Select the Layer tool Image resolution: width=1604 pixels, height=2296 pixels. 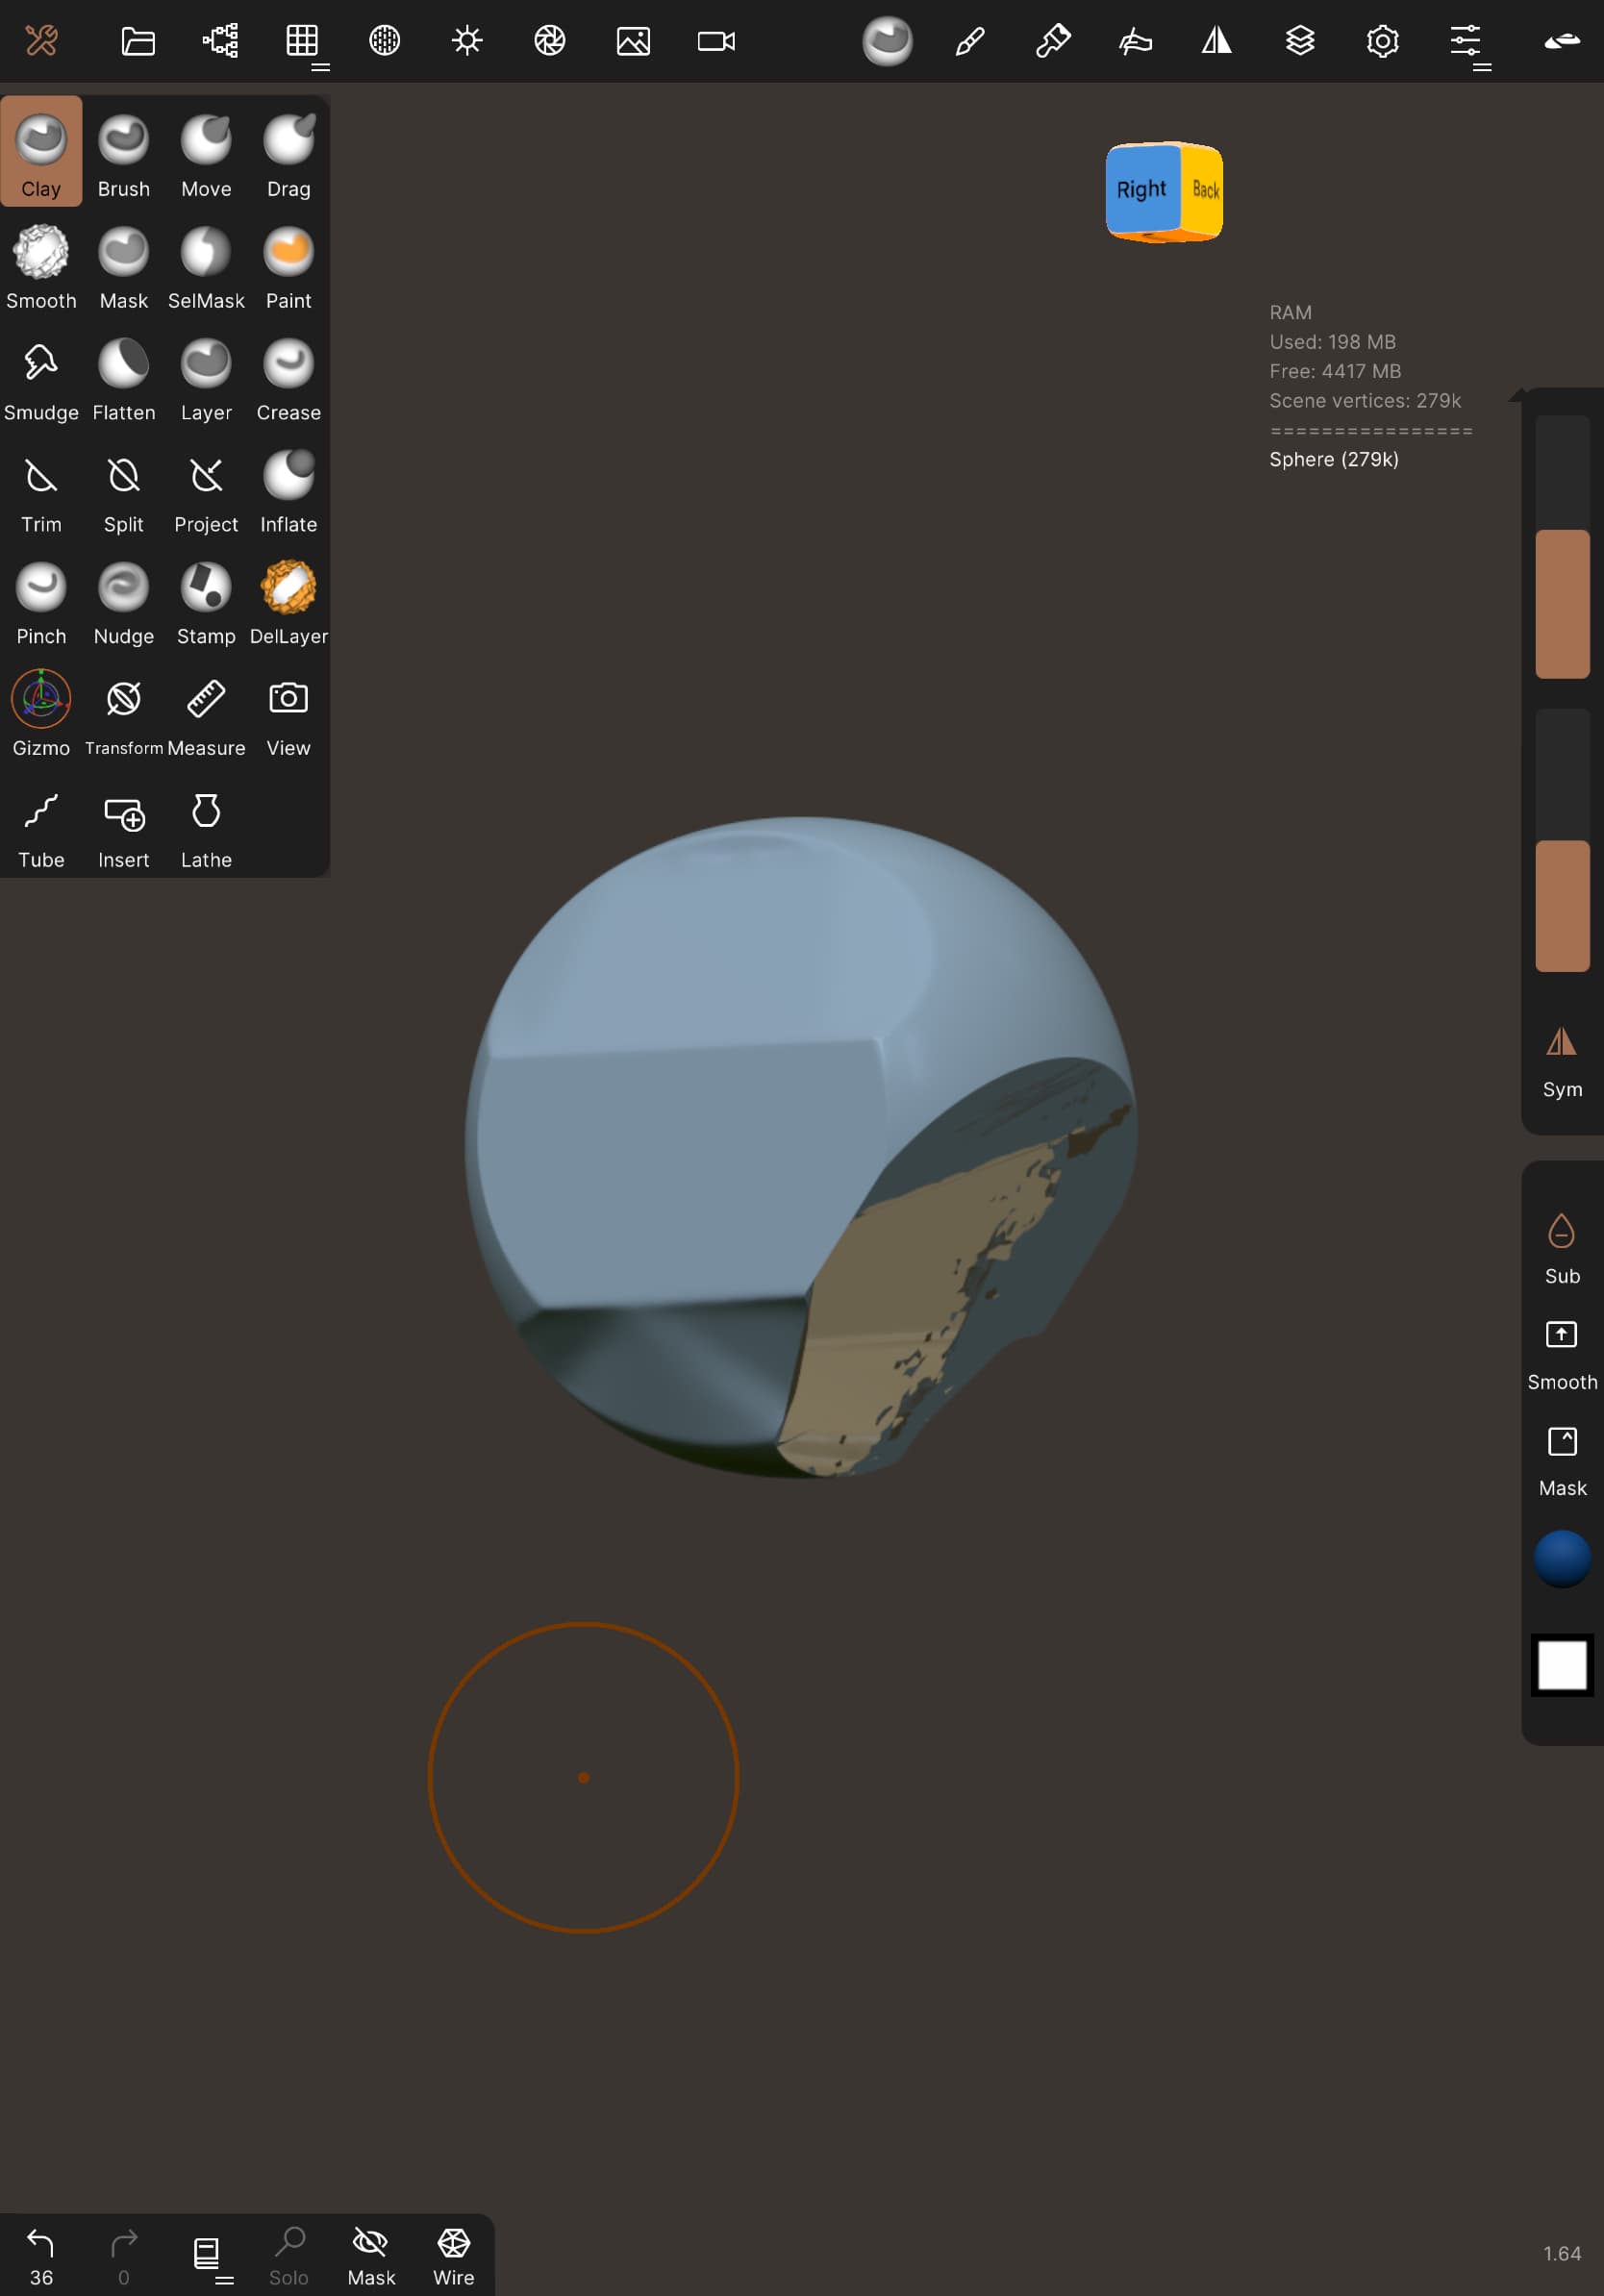tap(206, 376)
